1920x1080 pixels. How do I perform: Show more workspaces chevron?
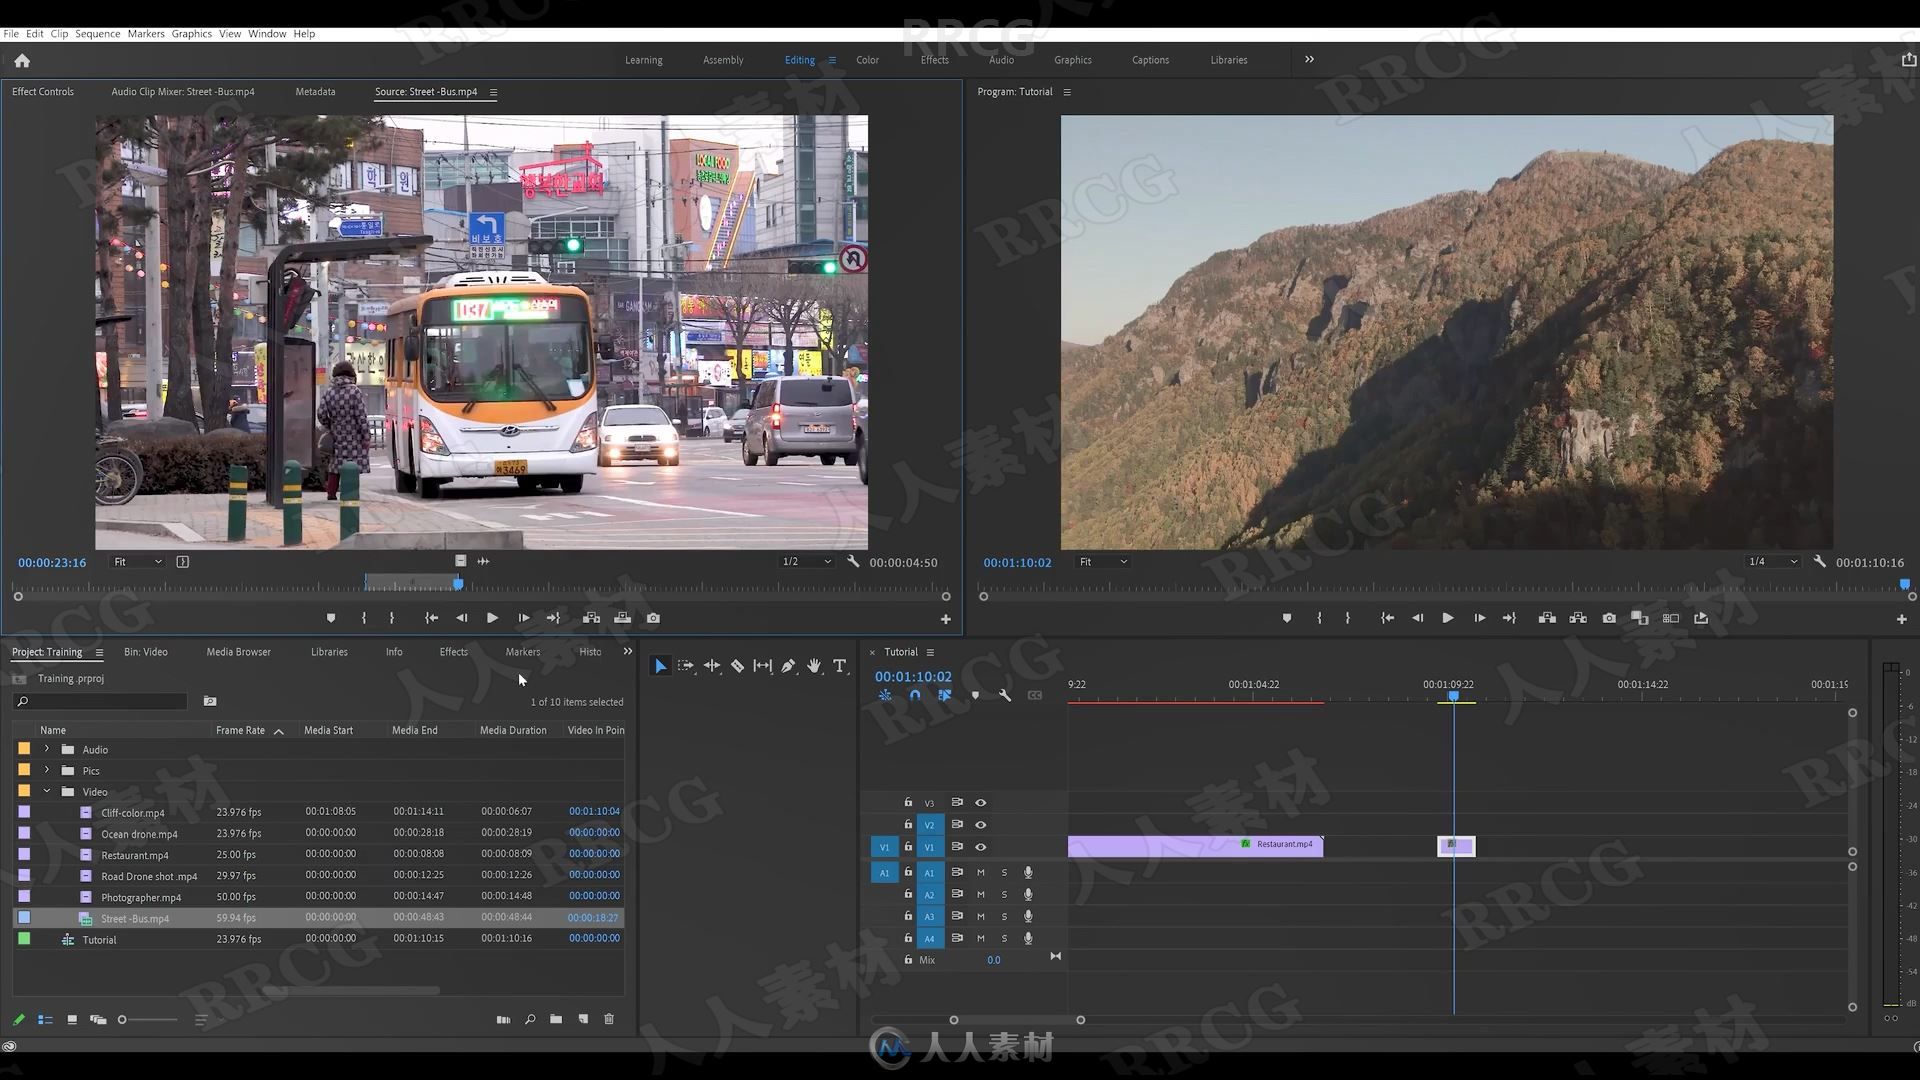tap(1309, 60)
